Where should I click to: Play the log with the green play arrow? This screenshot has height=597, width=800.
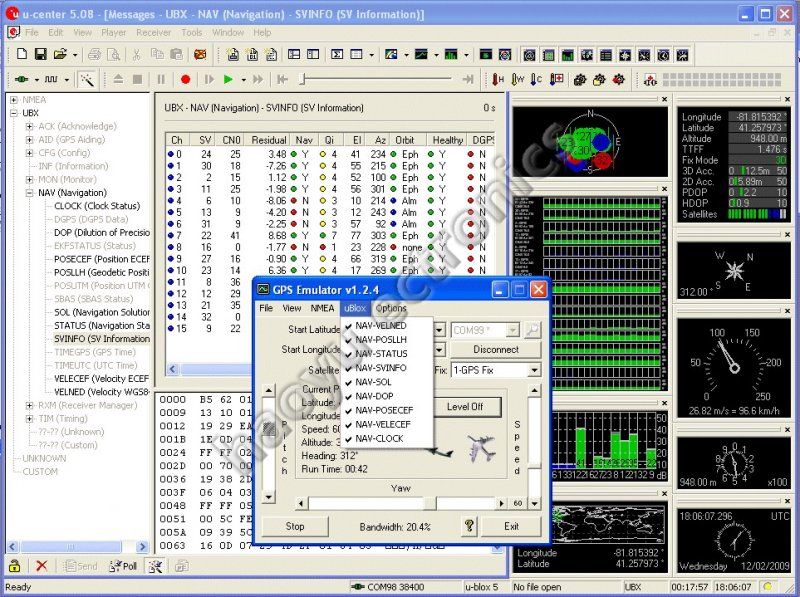point(228,80)
